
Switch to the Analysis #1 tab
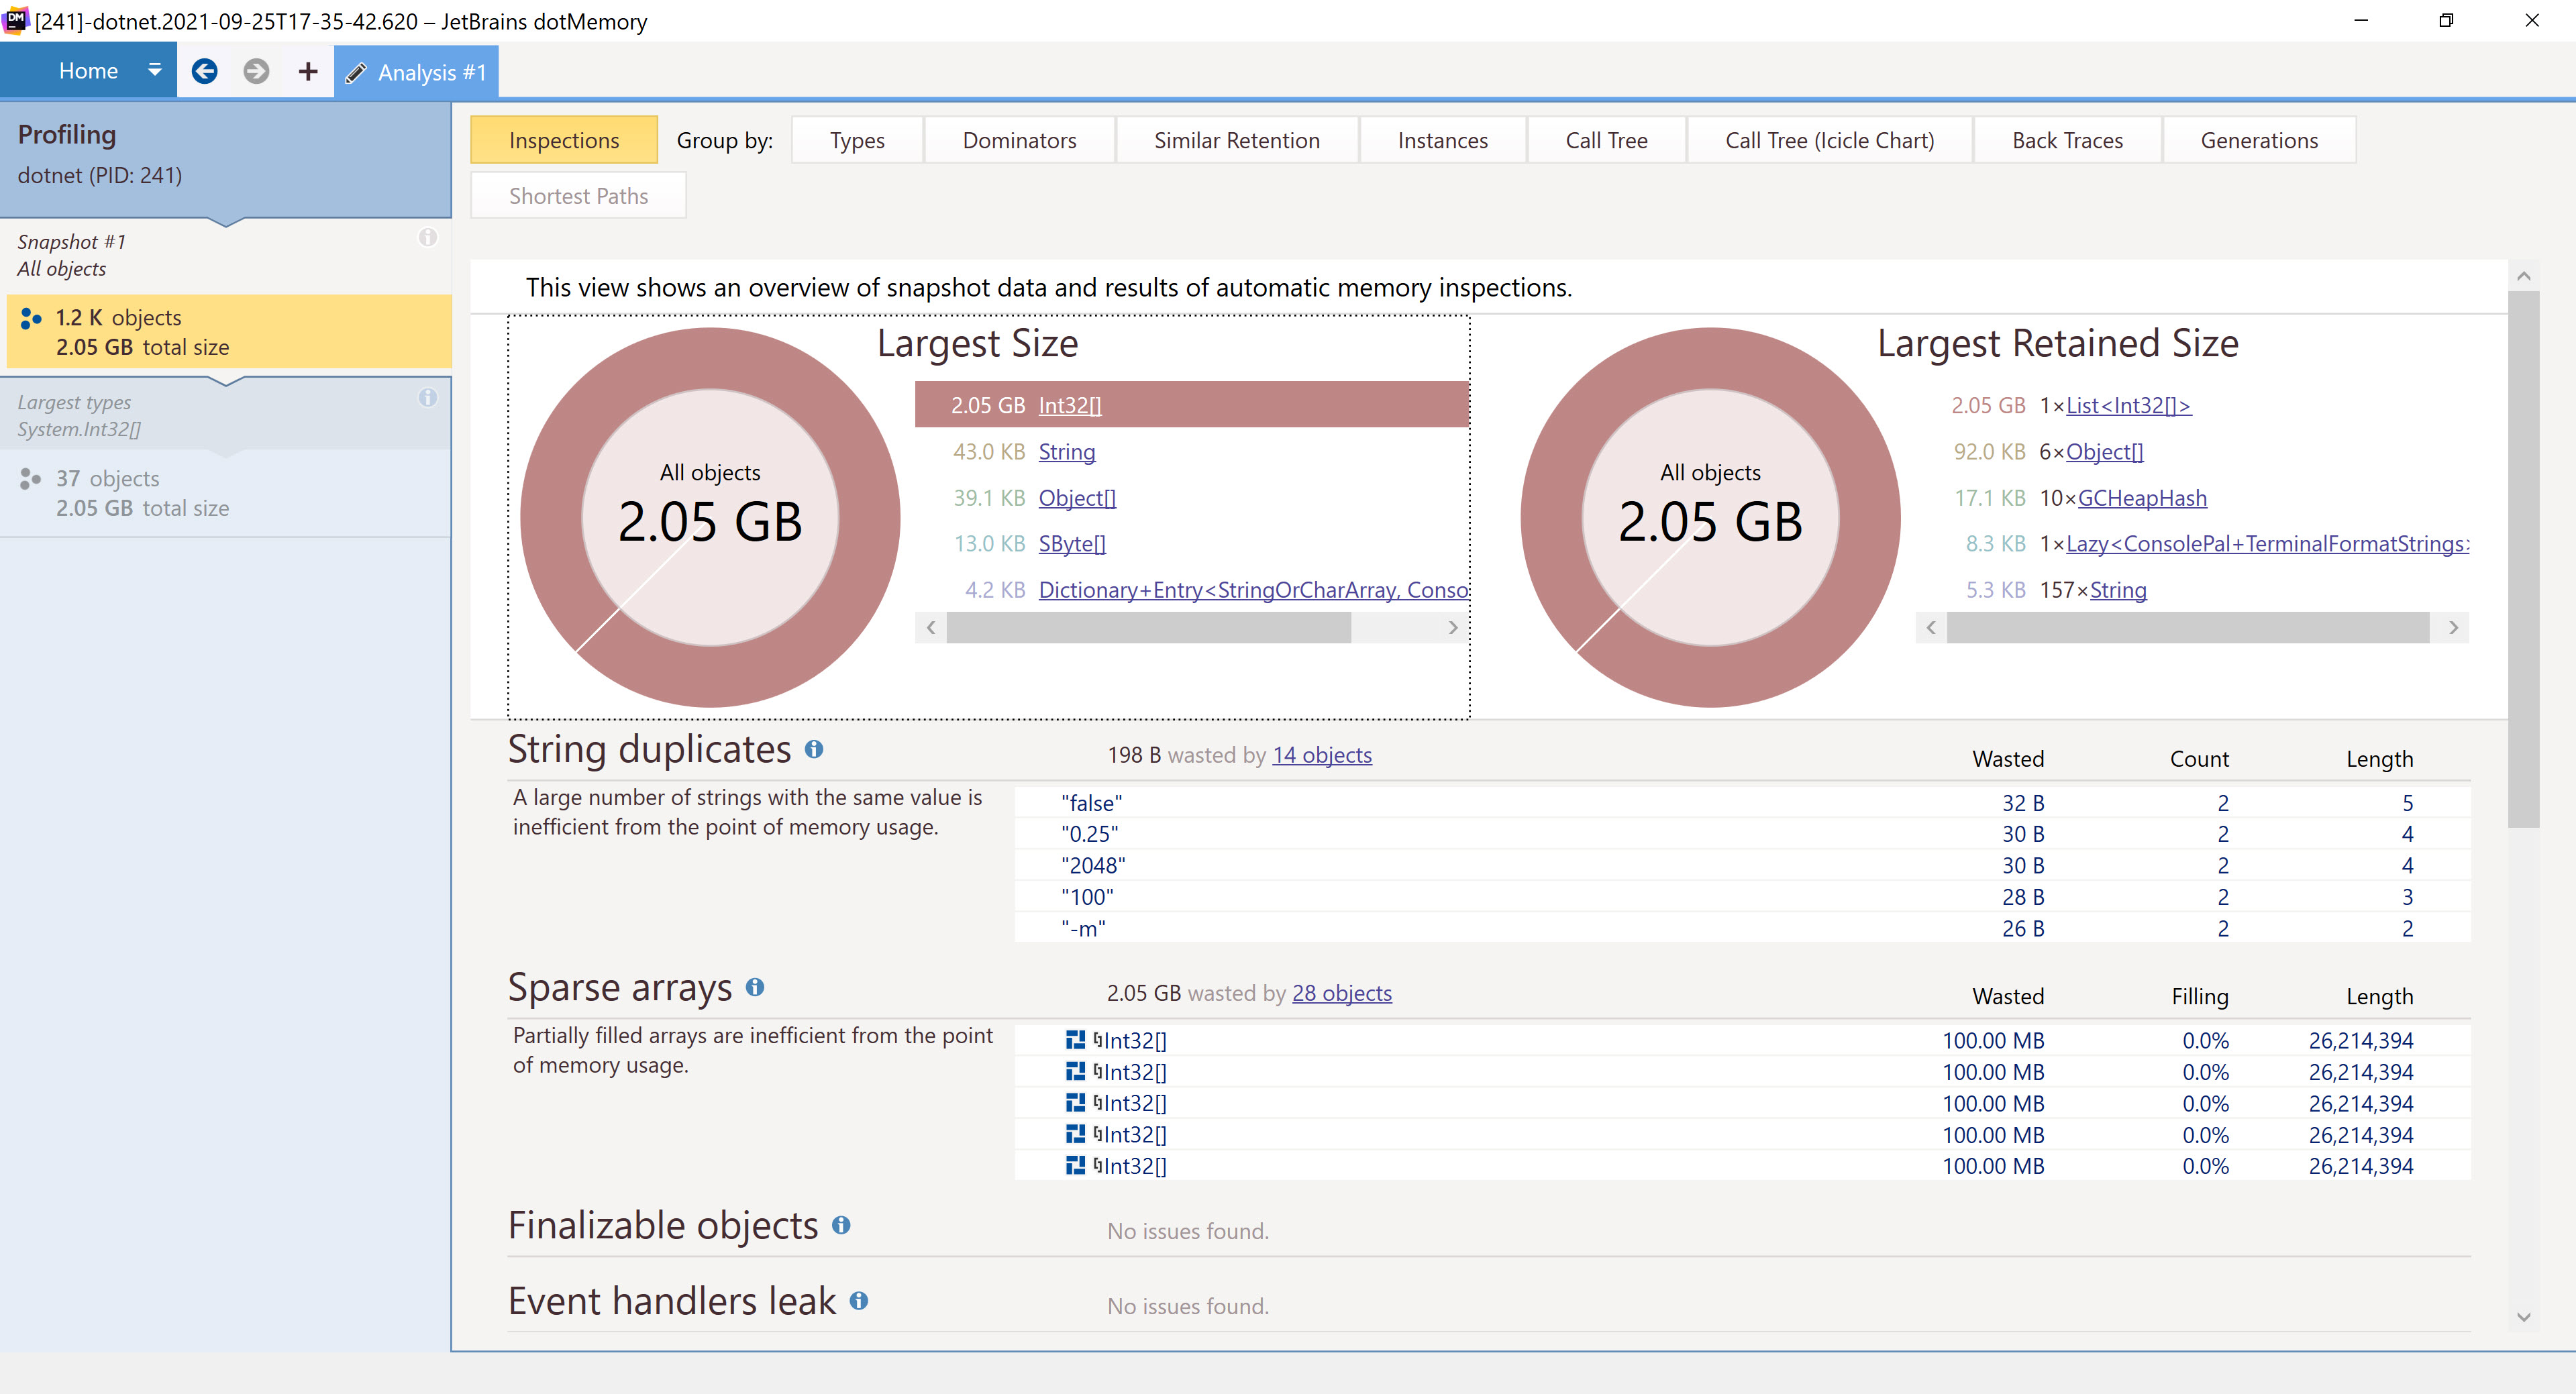pos(430,71)
